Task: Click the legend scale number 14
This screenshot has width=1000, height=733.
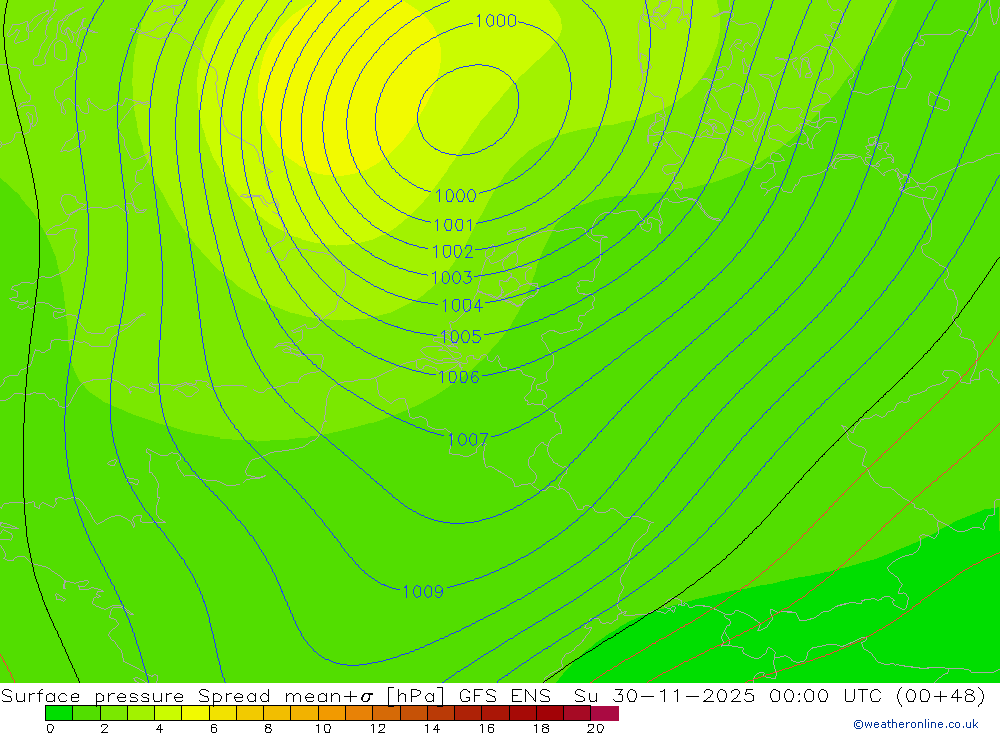Action: tap(432, 728)
